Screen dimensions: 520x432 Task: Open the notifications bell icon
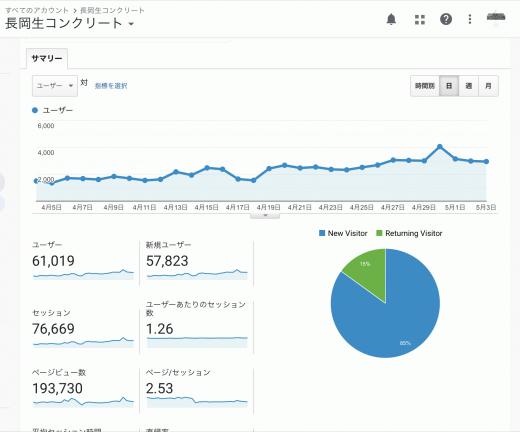tap(391, 19)
